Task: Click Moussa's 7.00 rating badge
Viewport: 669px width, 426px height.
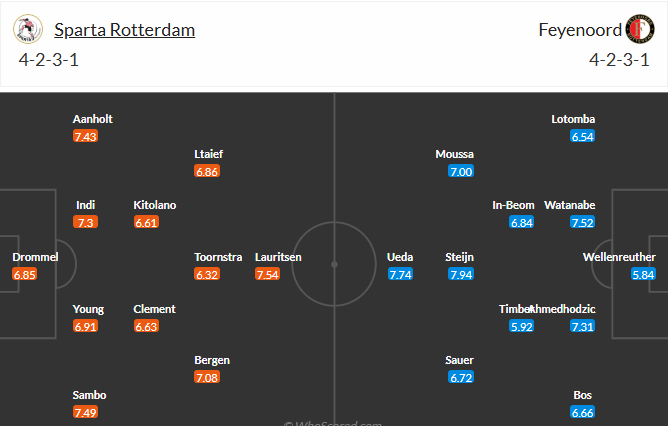Action: [461, 172]
